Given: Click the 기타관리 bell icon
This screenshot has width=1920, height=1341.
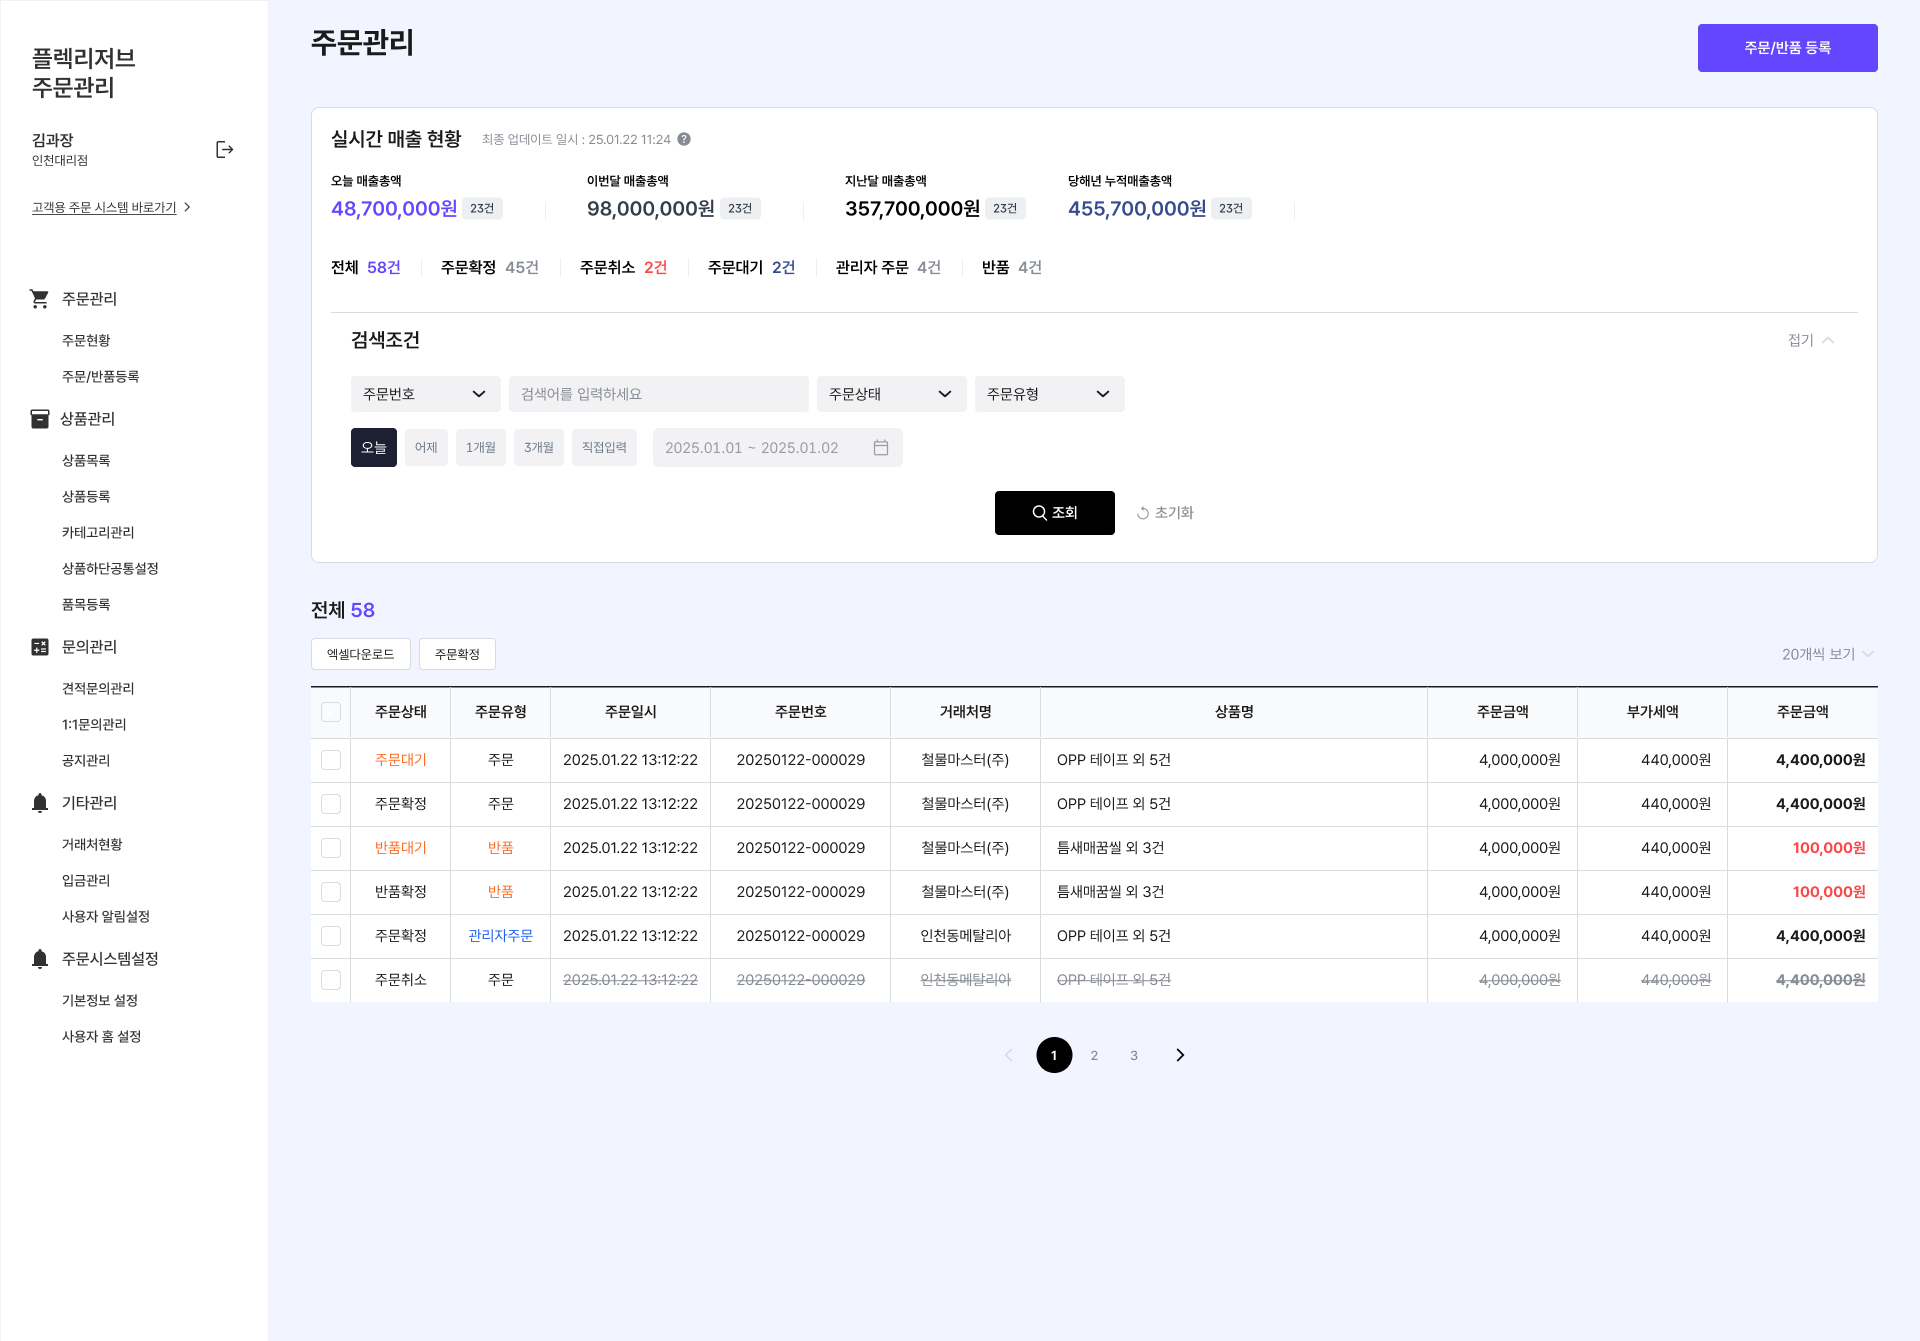Looking at the screenshot, I should pos(39,802).
